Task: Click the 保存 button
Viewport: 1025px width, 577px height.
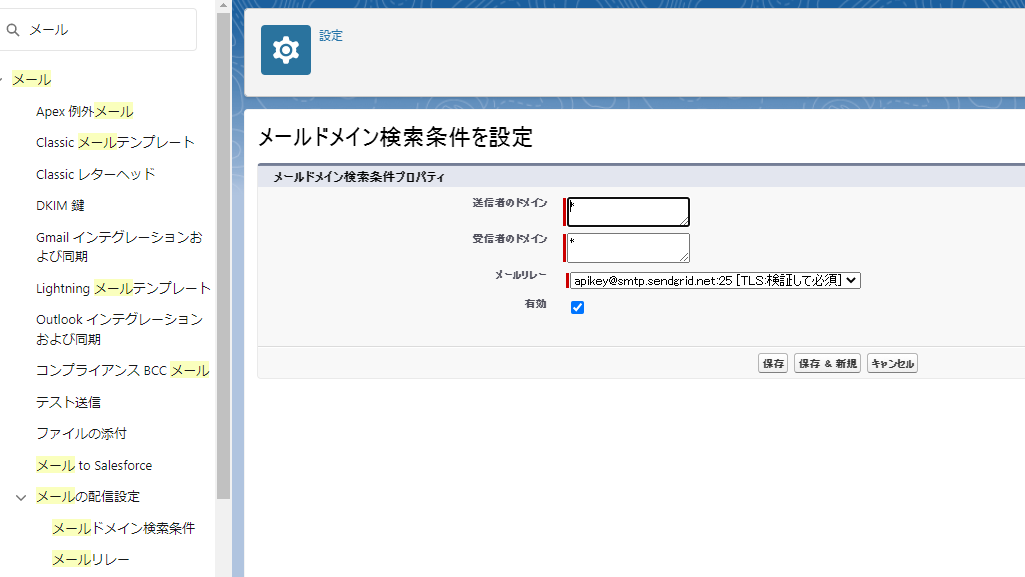Action: tap(772, 363)
